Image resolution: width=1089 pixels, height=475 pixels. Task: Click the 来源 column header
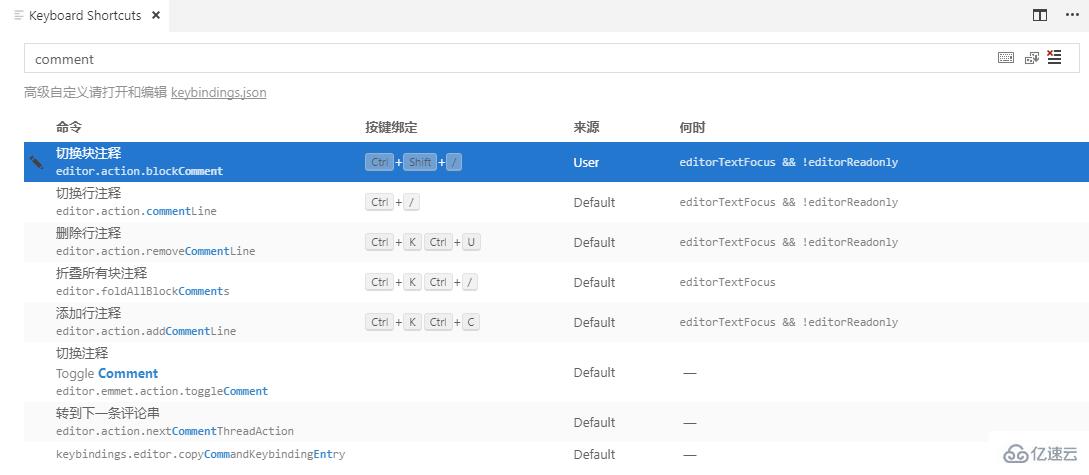click(586, 128)
